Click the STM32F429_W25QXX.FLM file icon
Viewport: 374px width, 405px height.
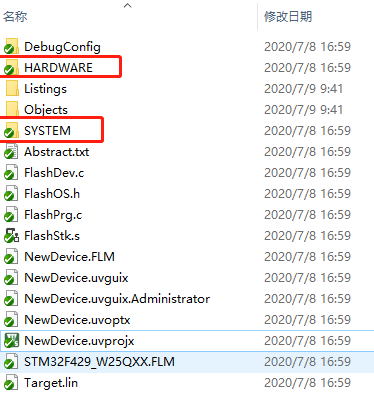[x=11, y=362]
